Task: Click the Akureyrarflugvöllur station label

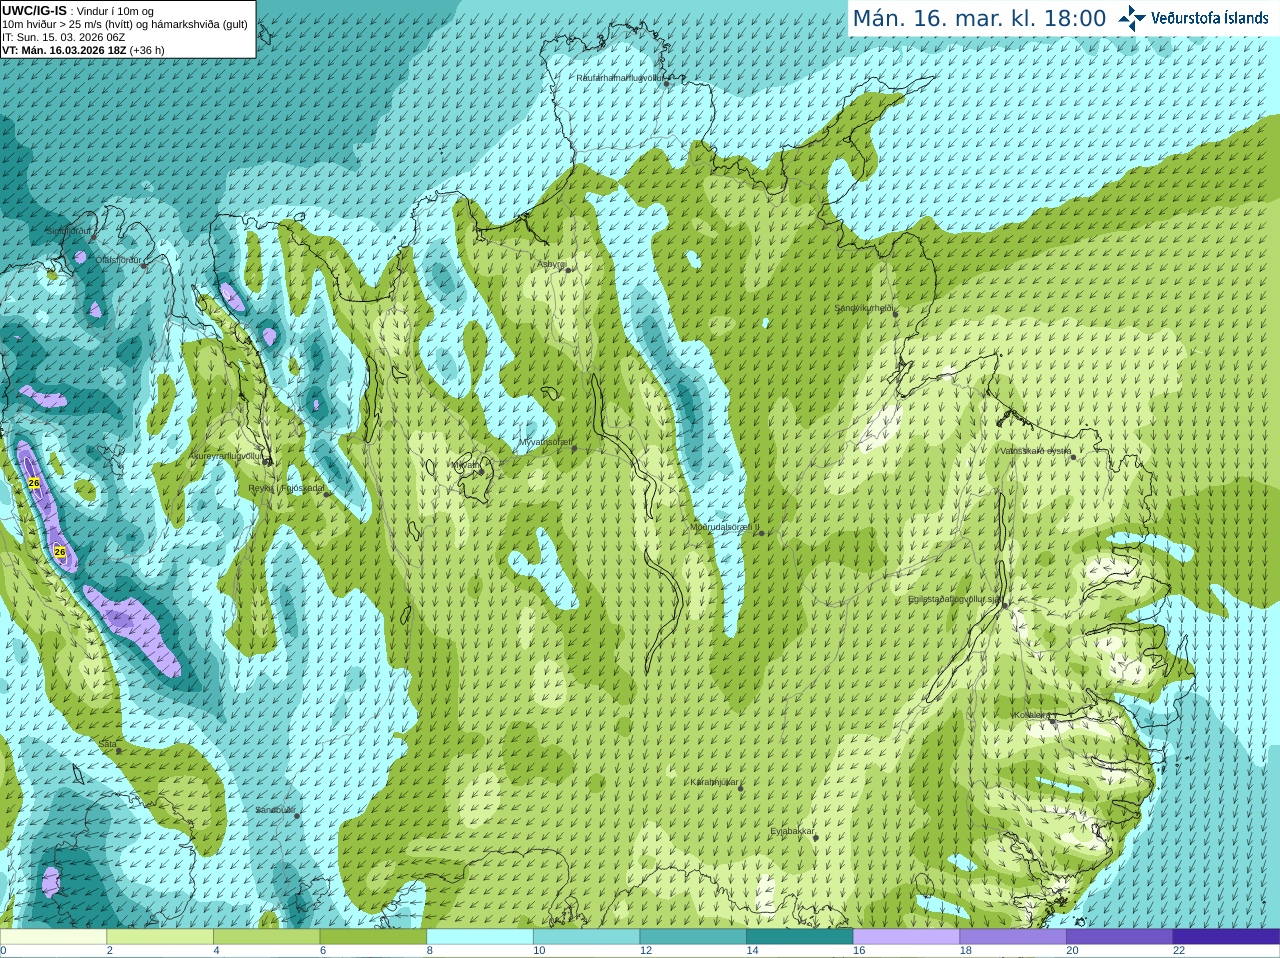Action: pyautogui.click(x=227, y=456)
